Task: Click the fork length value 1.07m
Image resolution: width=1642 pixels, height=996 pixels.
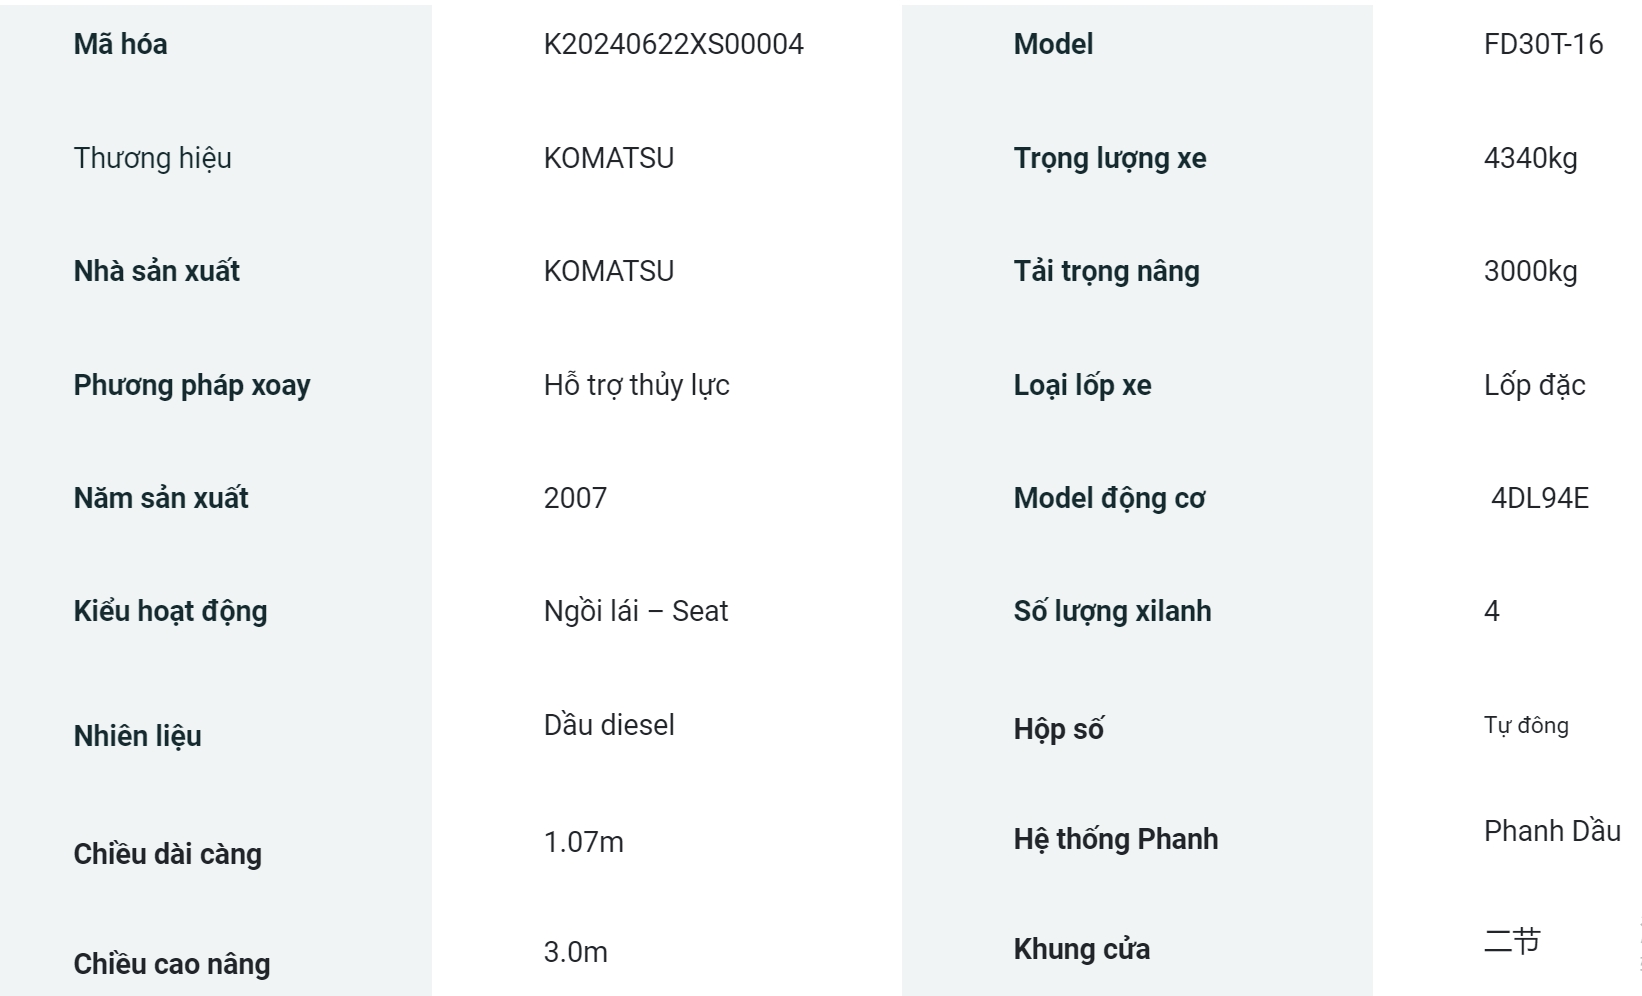Action: 584,842
